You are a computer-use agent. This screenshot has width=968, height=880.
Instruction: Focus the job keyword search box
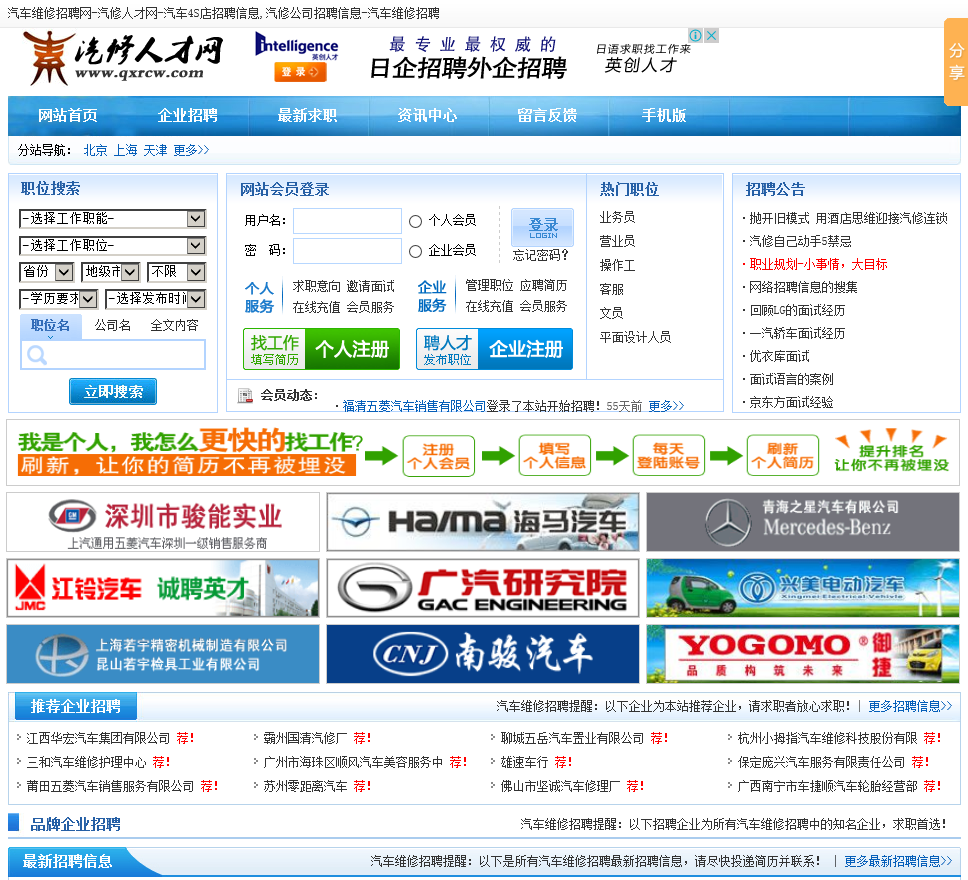point(113,355)
